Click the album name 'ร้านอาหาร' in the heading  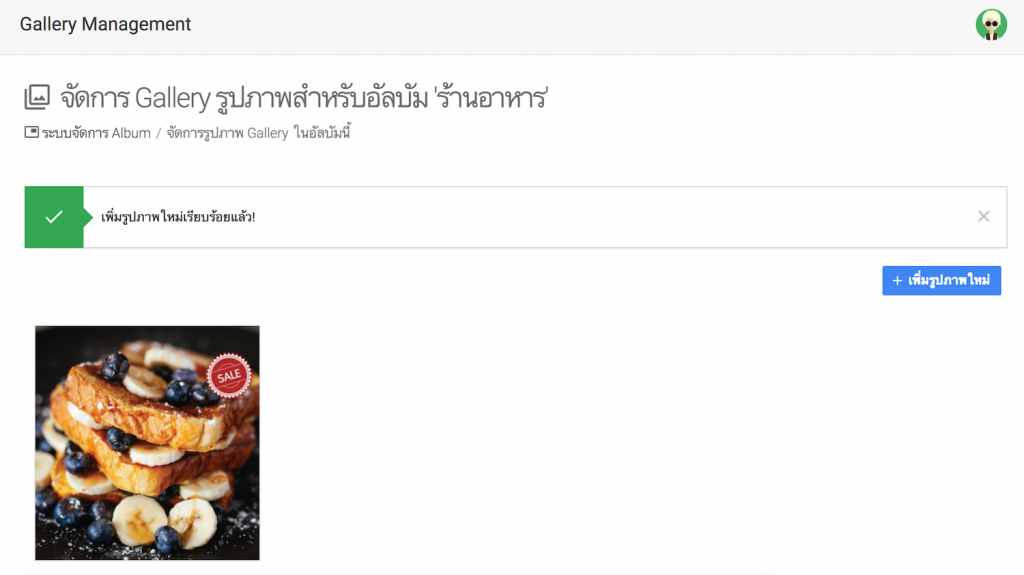[491, 98]
